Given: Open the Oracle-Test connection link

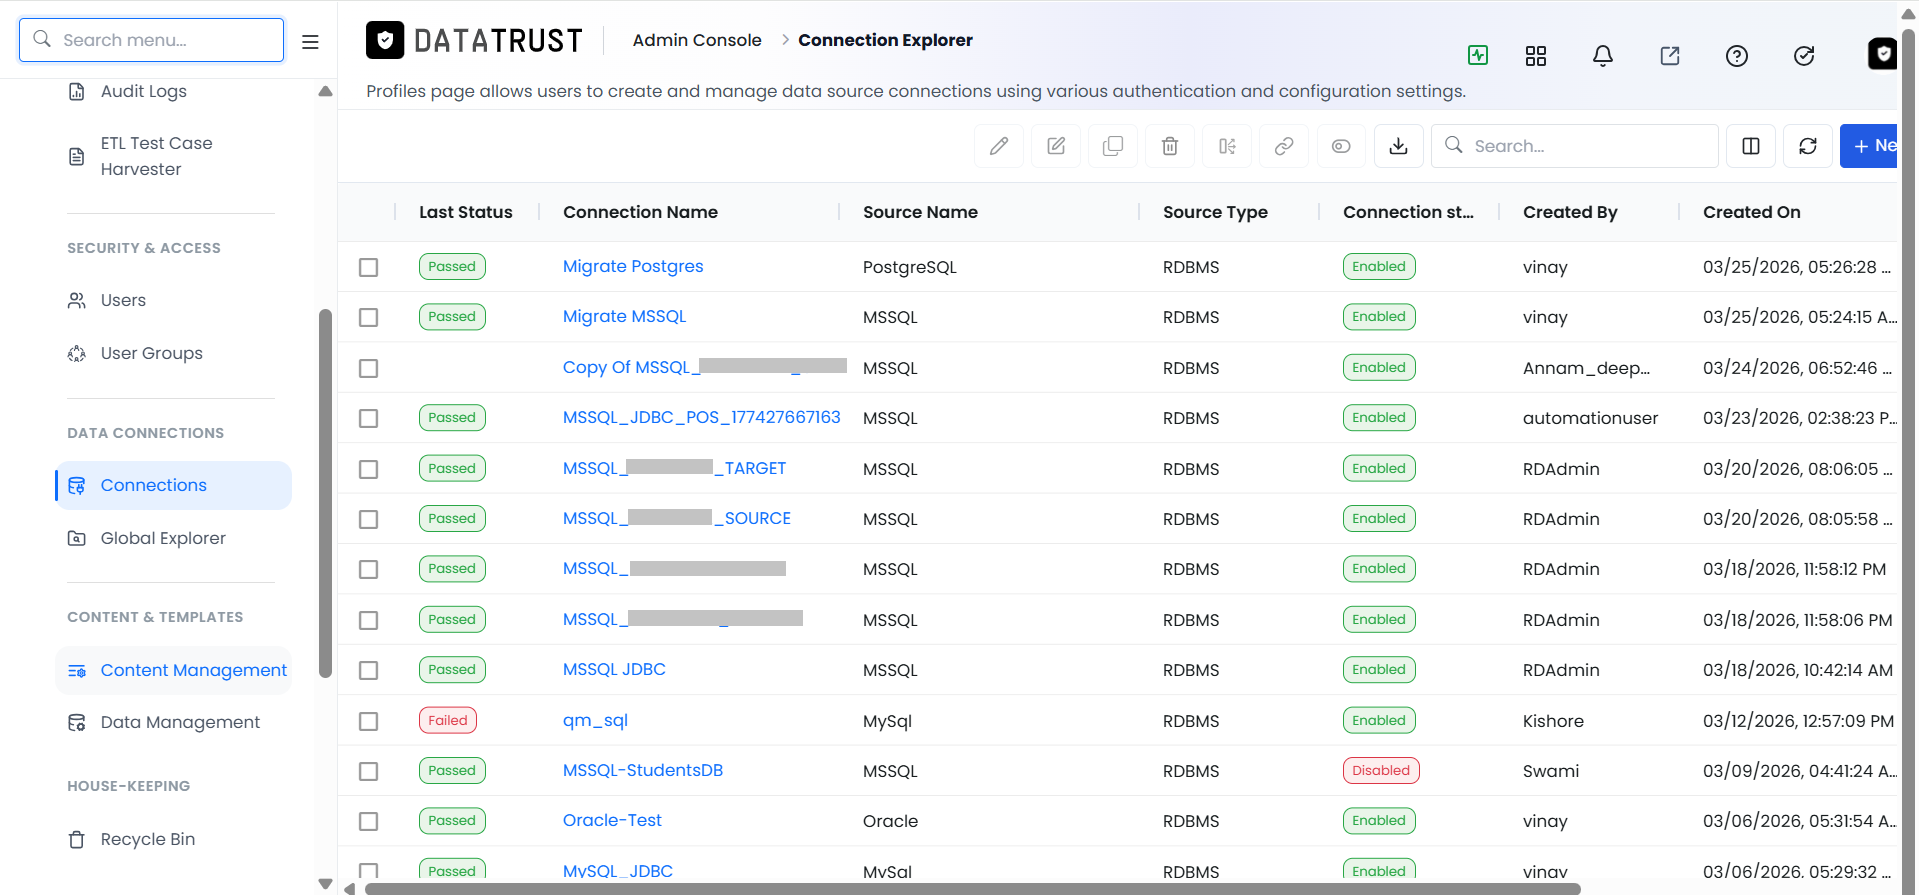Looking at the screenshot, I should [612, 820].
